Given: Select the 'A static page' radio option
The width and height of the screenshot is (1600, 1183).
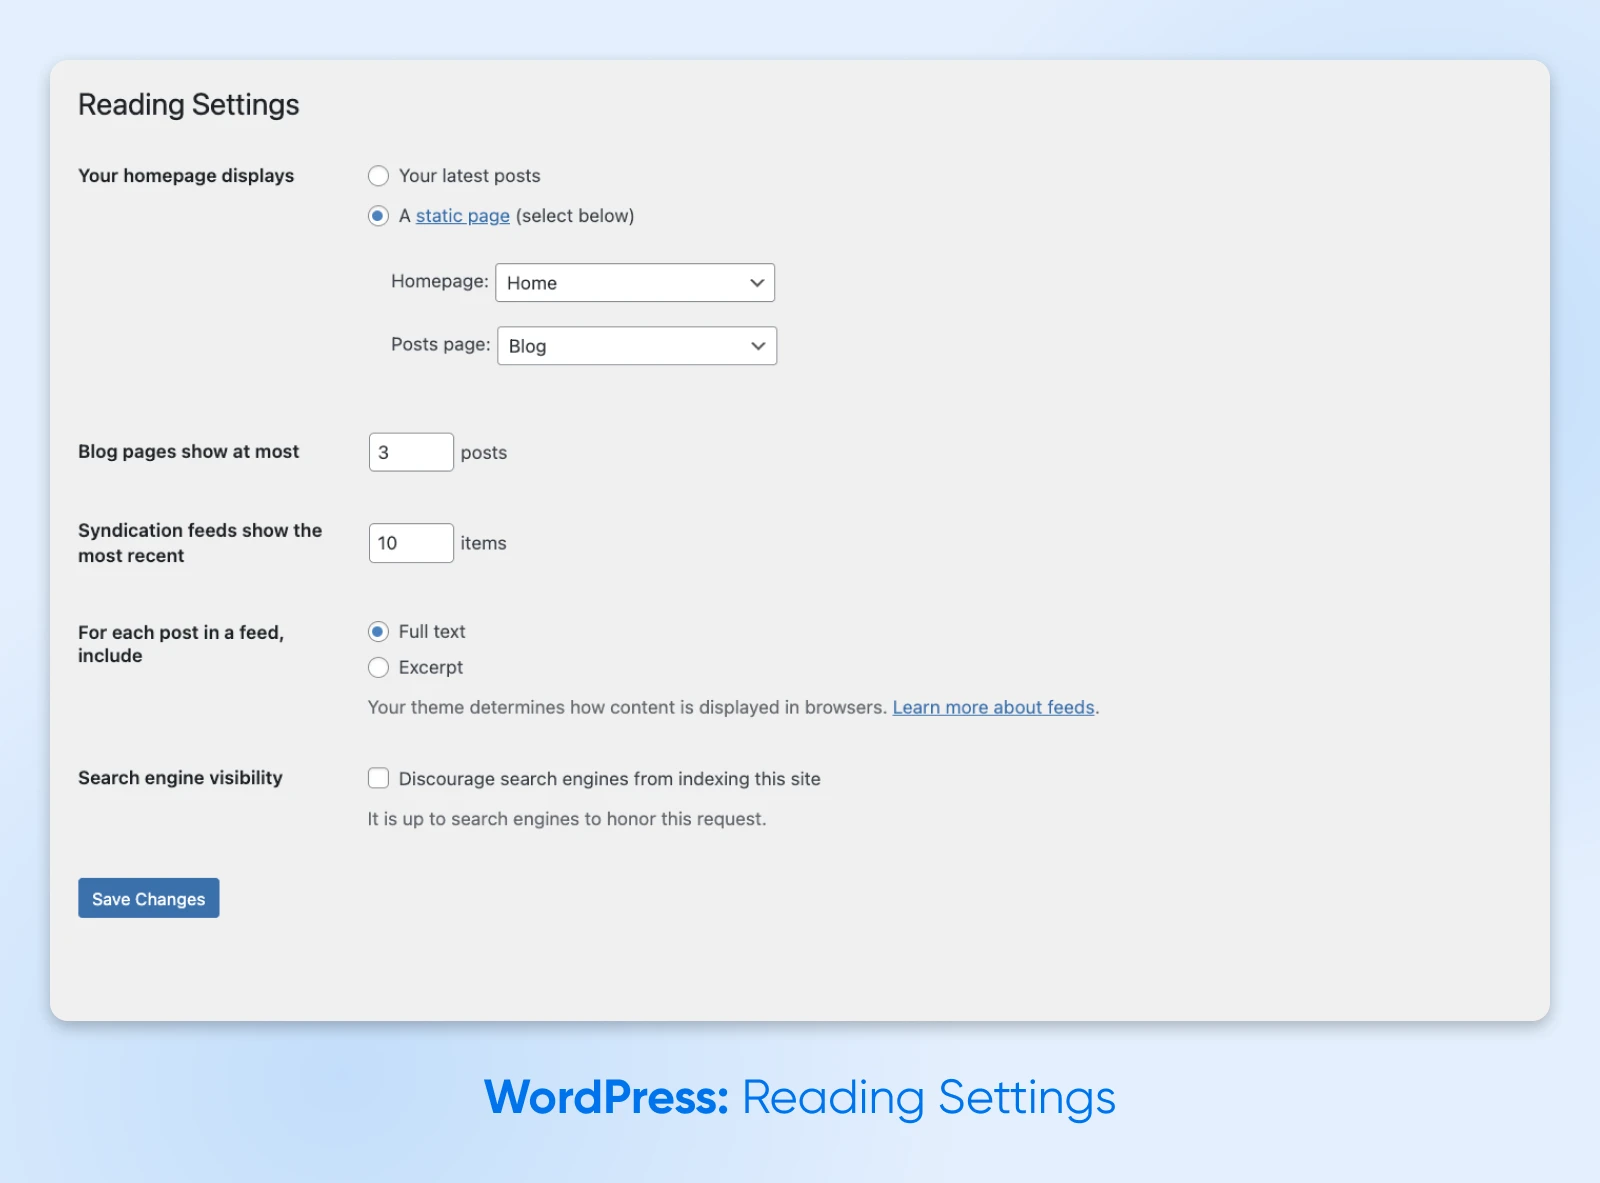Looking at the screenshot, I should [378, 216].
